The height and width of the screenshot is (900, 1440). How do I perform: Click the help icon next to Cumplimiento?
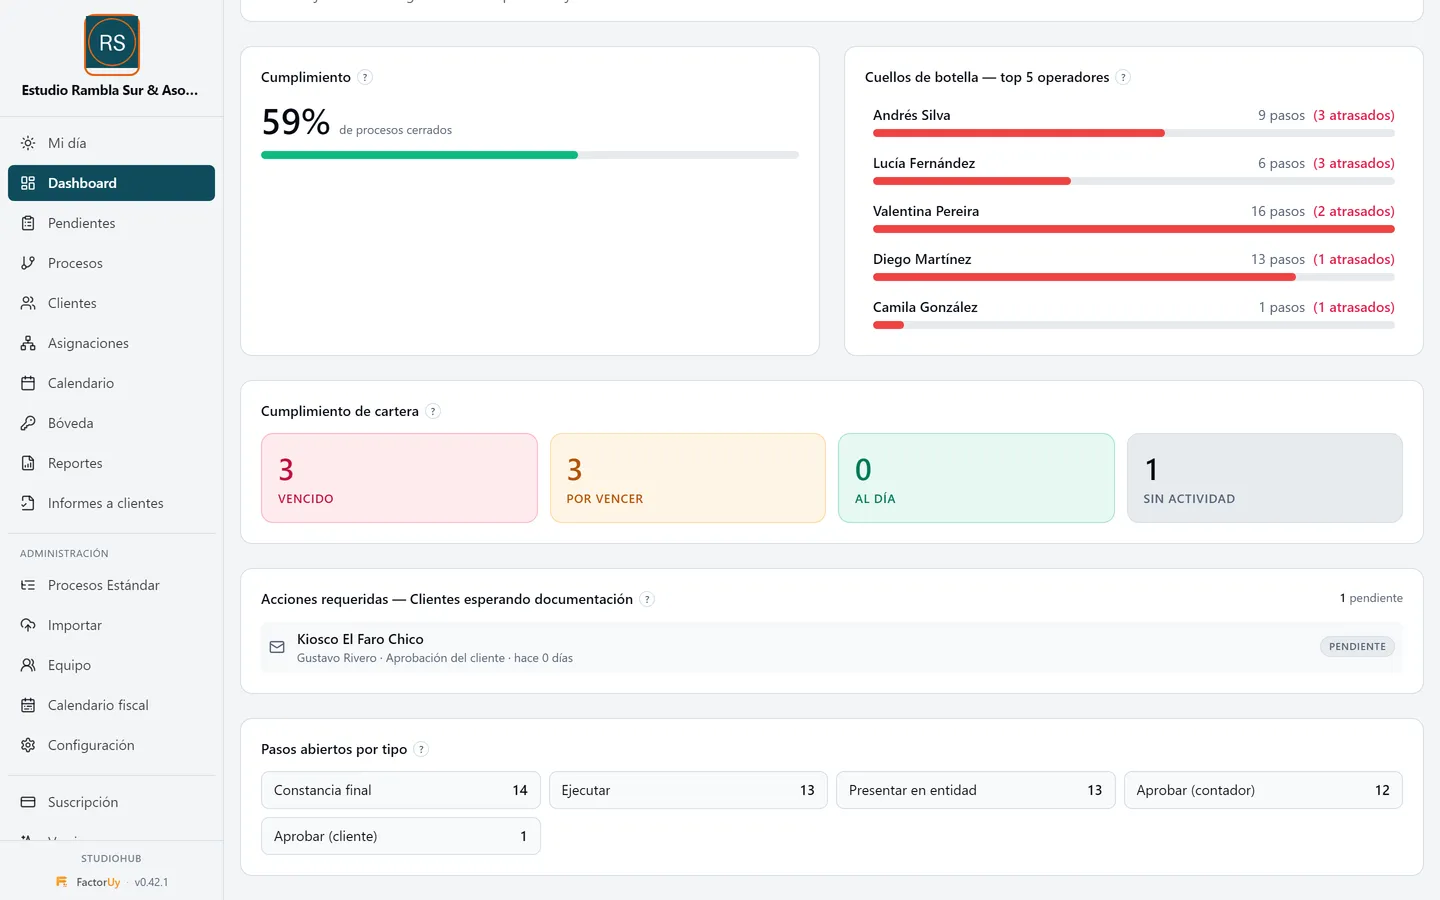[x=365, y=77]
